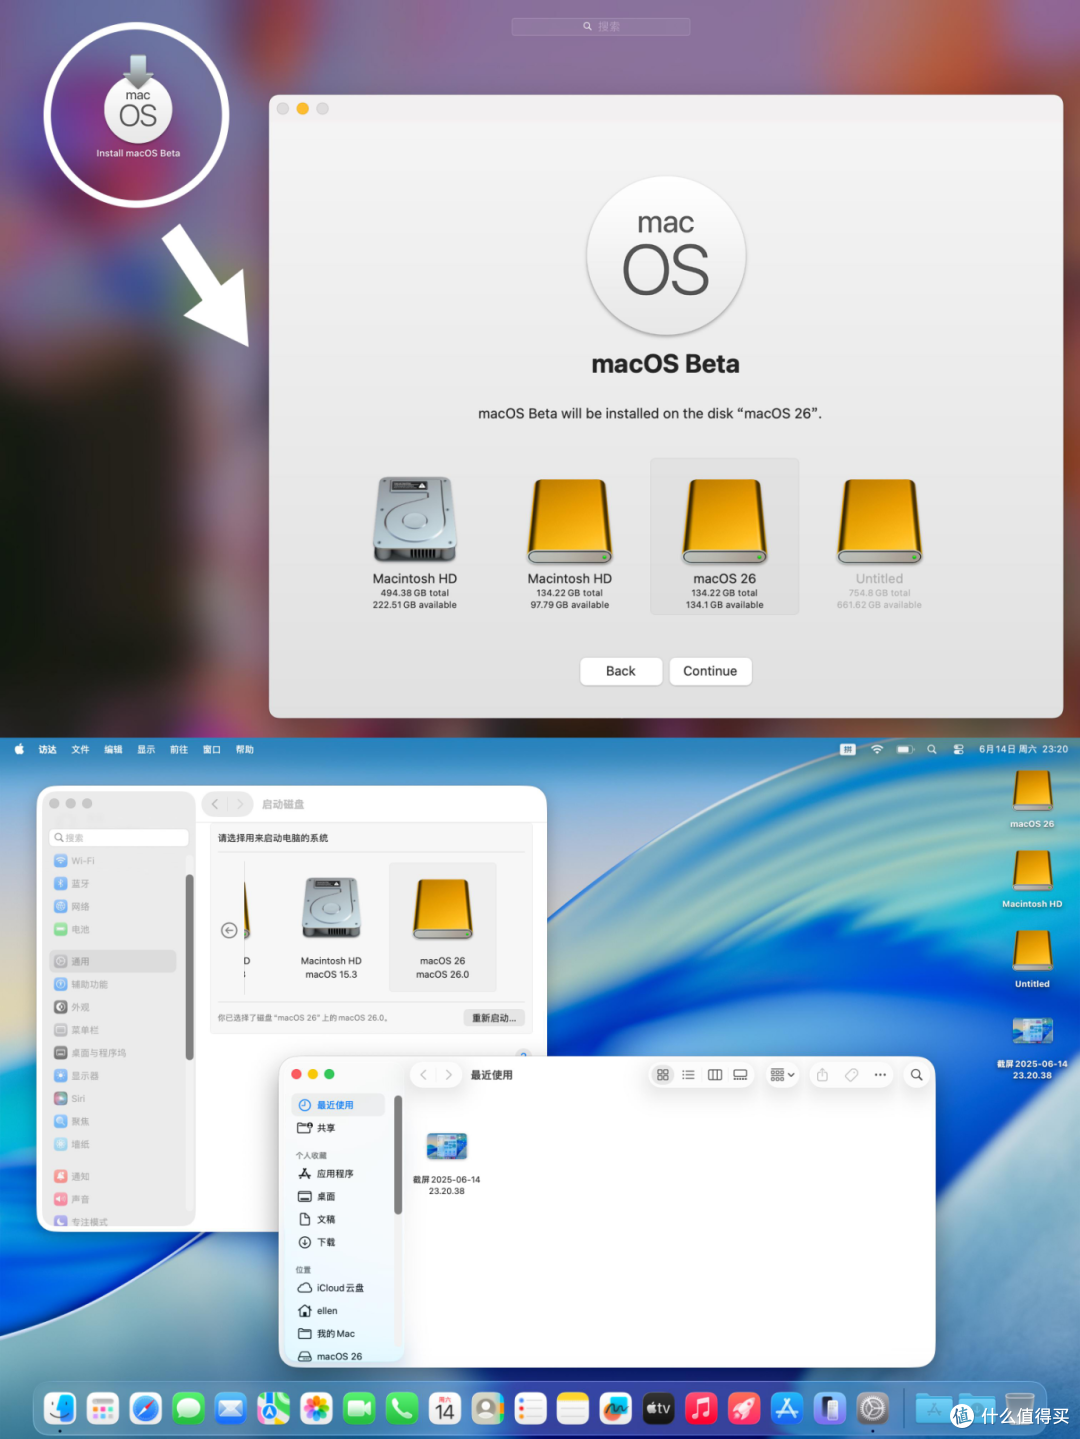Click the Share icon in Finder toolbar
This screenshot has height=1439, width=1080.
(x=823, y=1075)
